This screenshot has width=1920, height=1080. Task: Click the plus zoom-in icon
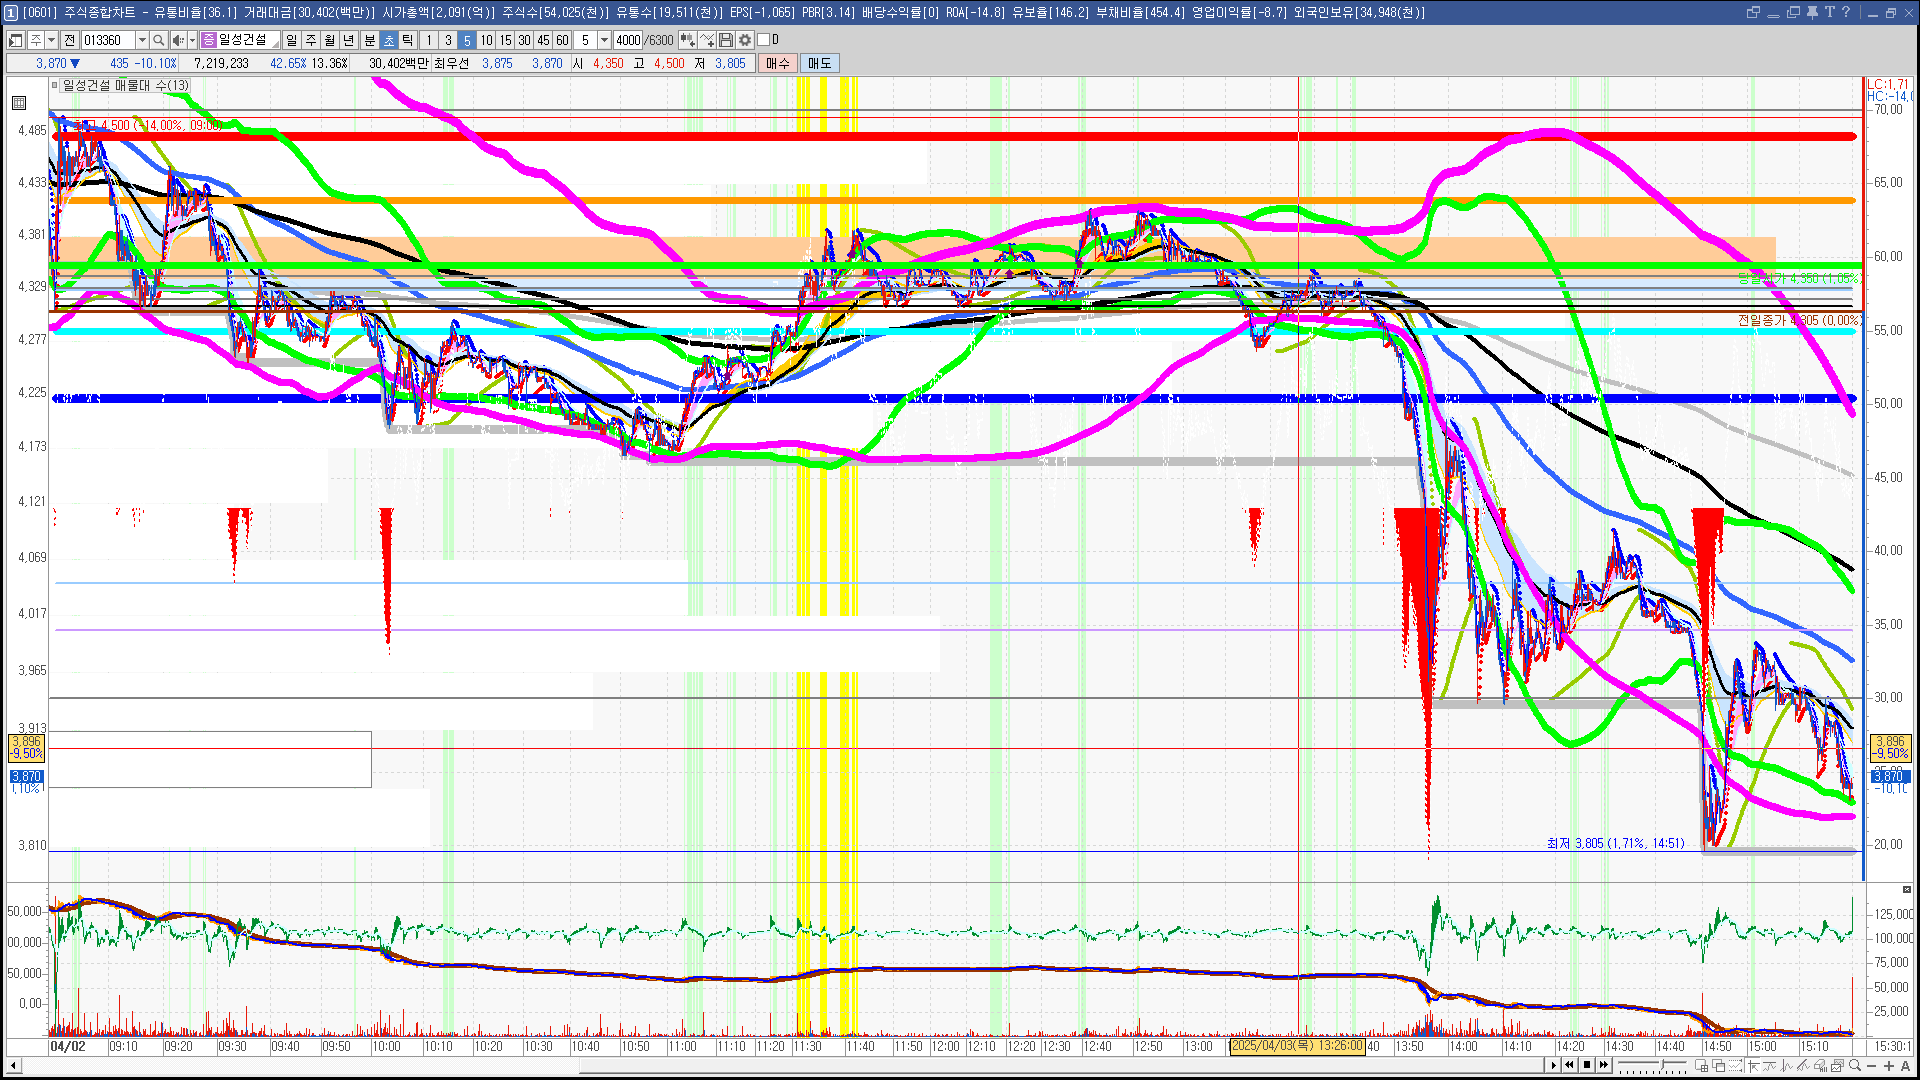(x=1889, y=1066)
